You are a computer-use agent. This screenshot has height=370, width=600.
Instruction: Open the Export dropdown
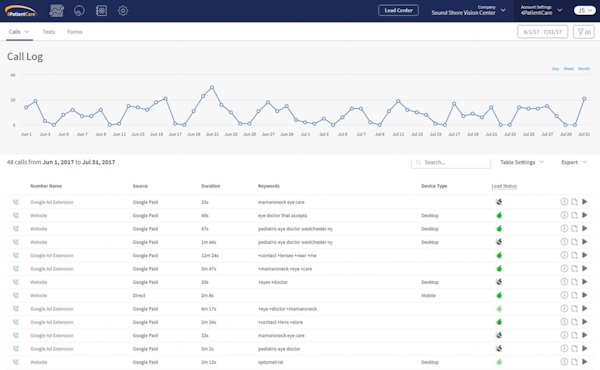[x=574, y=162]
